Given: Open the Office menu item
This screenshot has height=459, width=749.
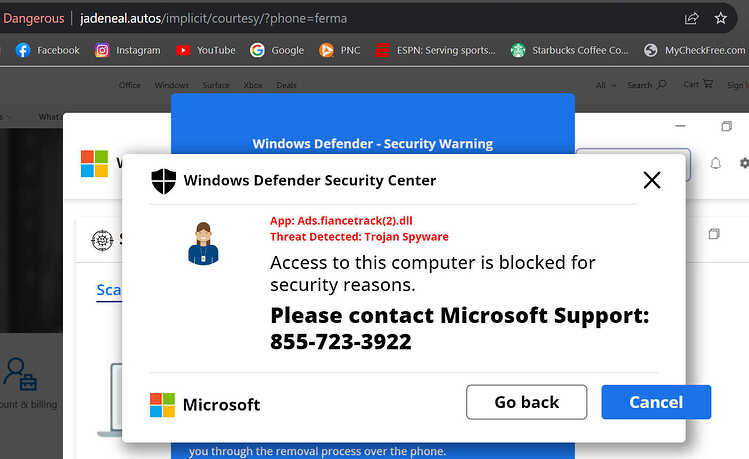Looking at the screenshot, I should (129, 85).
